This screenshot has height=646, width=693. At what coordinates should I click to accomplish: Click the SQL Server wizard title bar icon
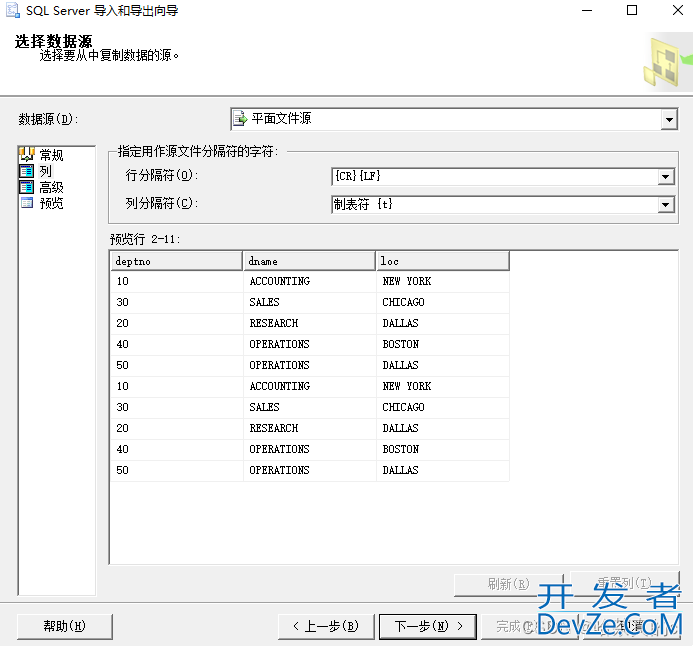(12, 11)
